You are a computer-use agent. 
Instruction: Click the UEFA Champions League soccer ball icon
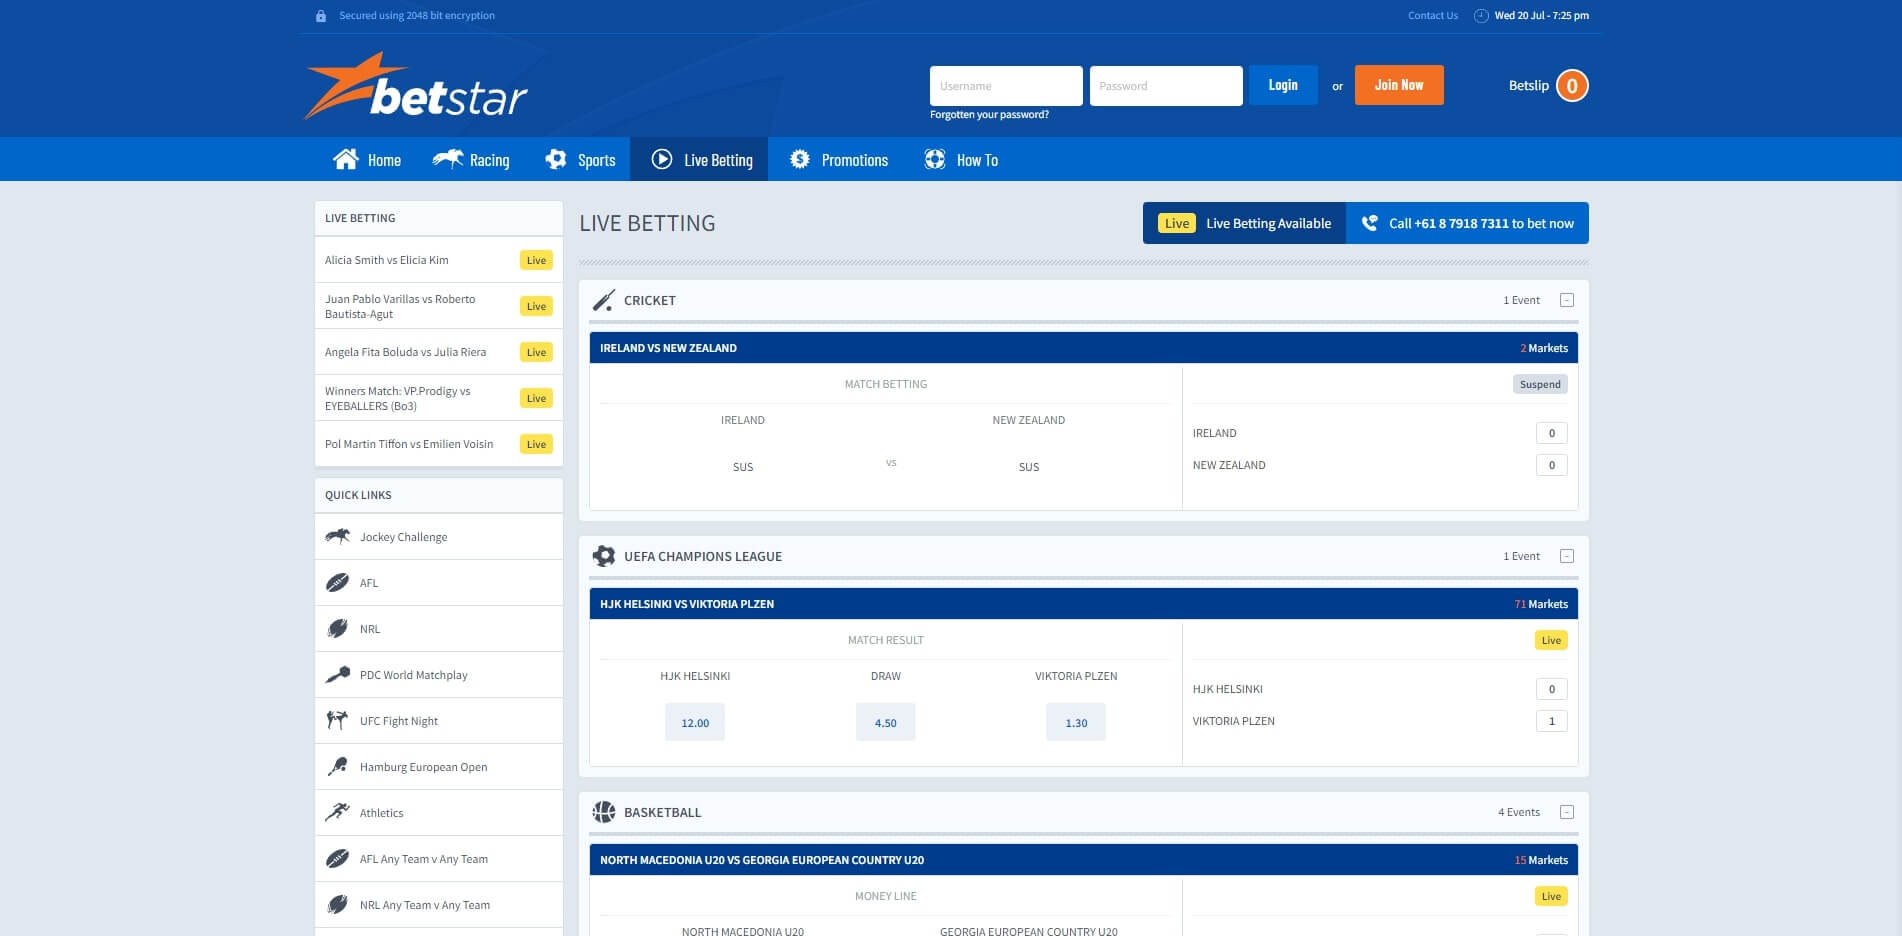604,556
